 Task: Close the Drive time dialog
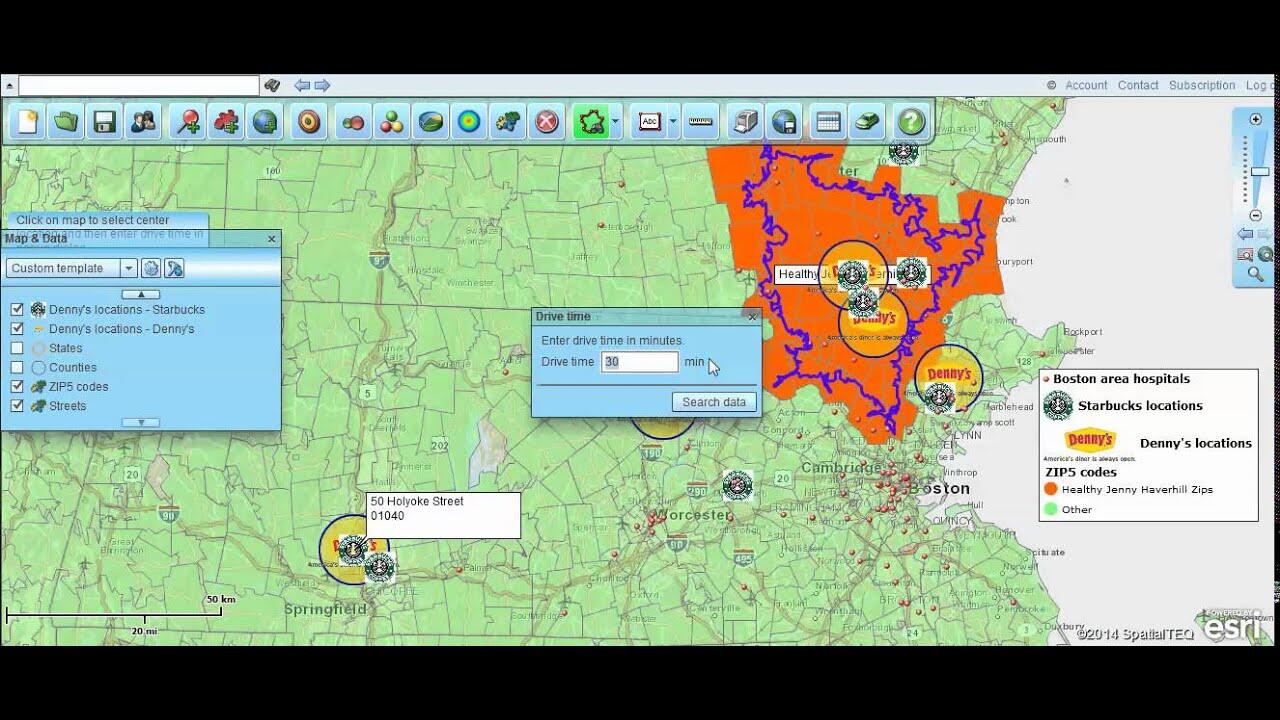753,317
